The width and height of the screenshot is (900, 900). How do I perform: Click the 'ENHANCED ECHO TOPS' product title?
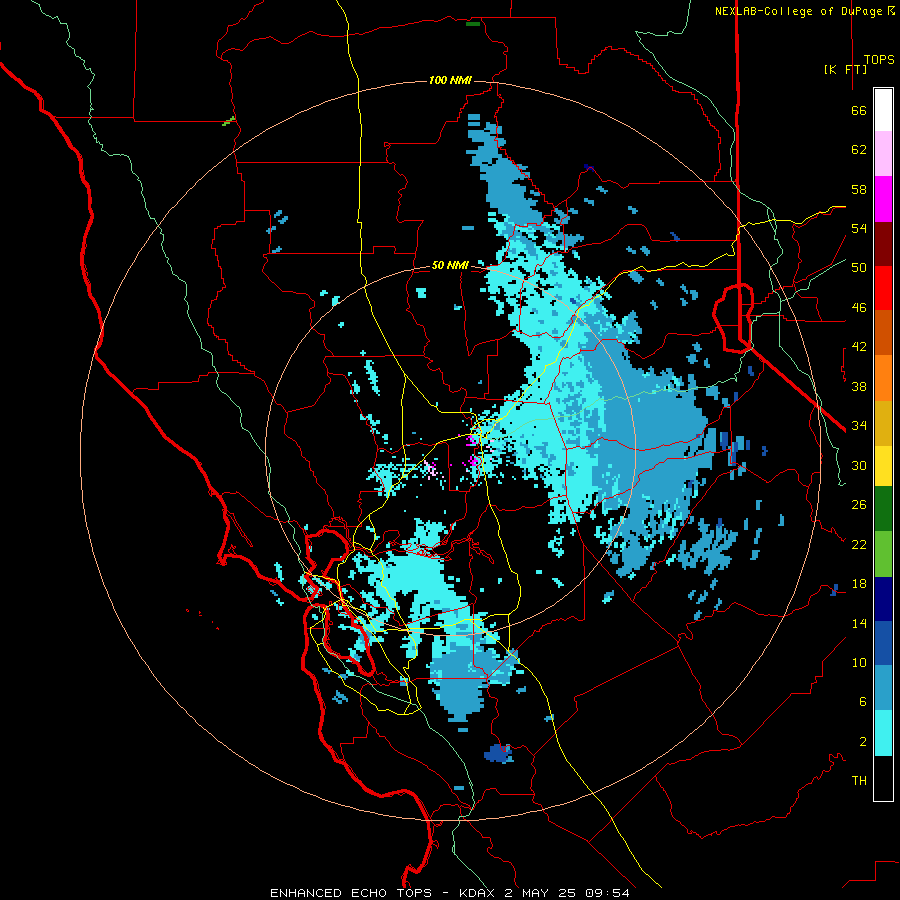[x=351, y=893]
